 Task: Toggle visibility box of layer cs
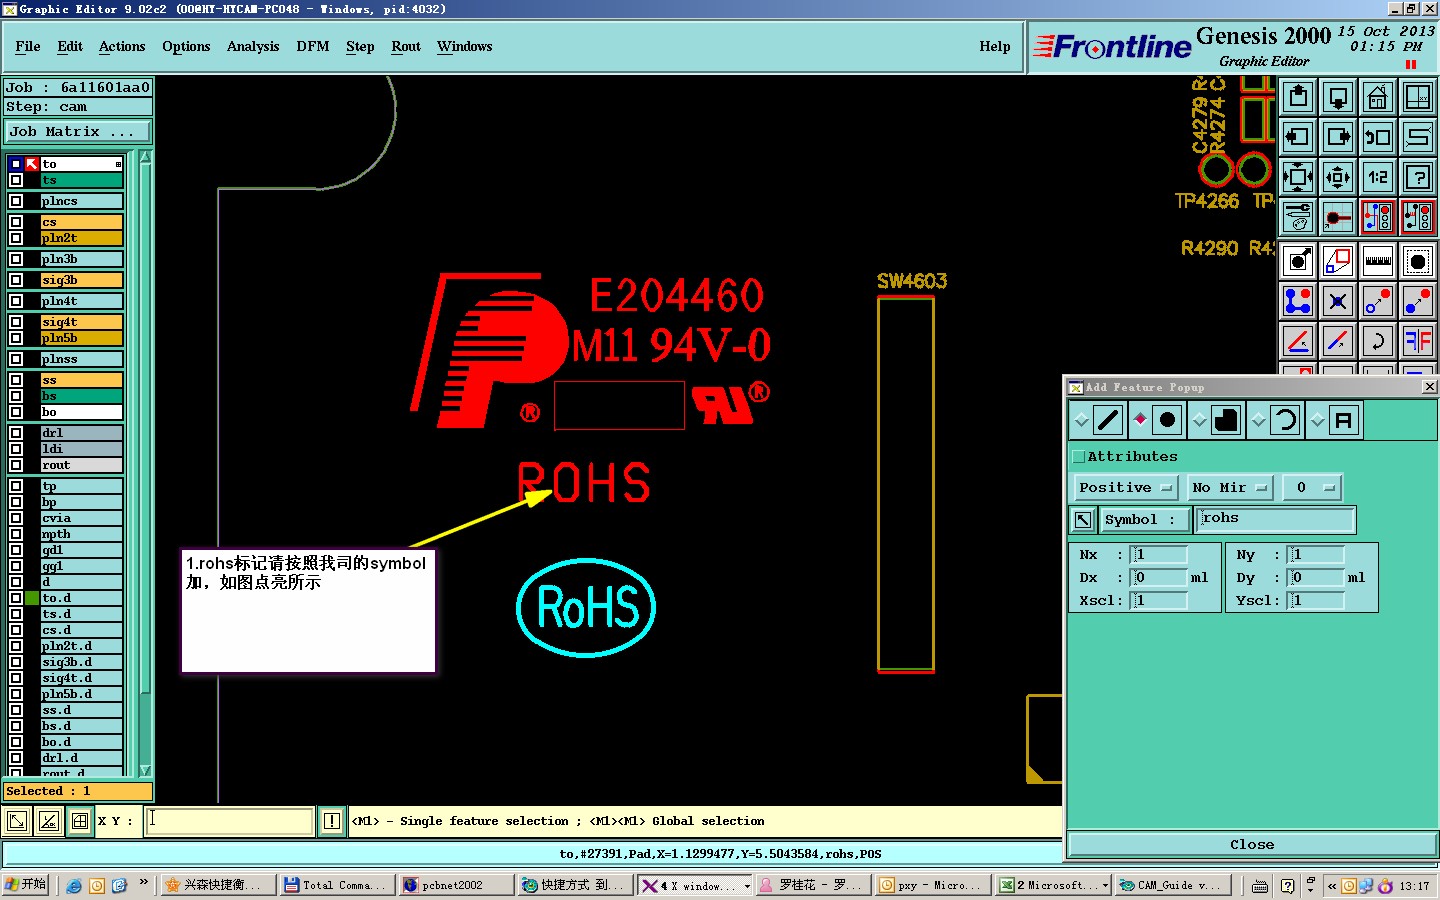click(x=16, y=222)
